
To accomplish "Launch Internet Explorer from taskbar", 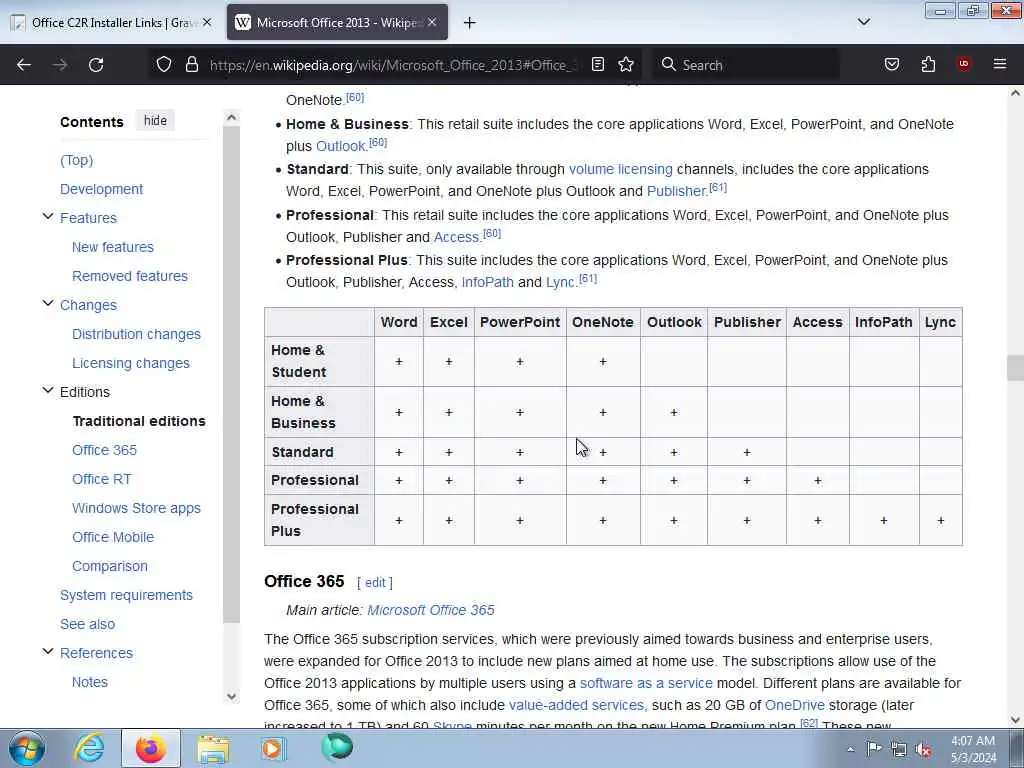I will click(89, 748).
